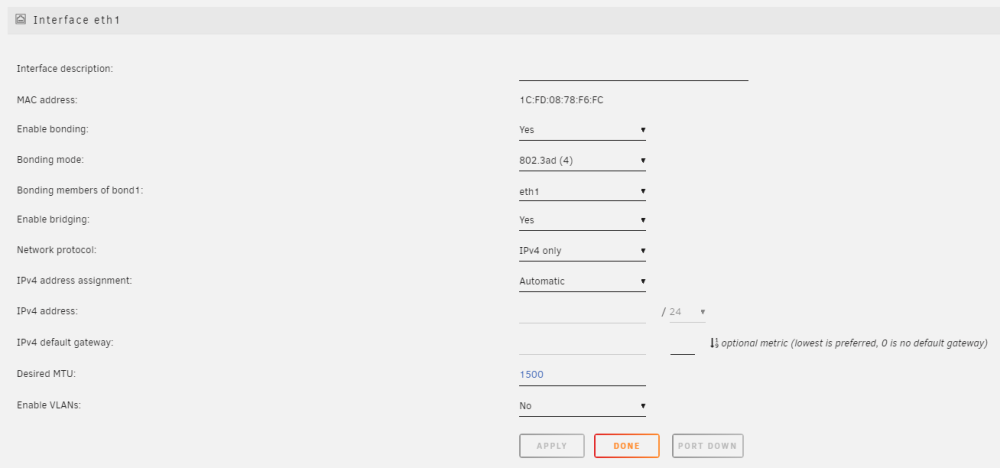1000x468 pixels.
Task: Click the optional metric hint text
Action: 854,344
